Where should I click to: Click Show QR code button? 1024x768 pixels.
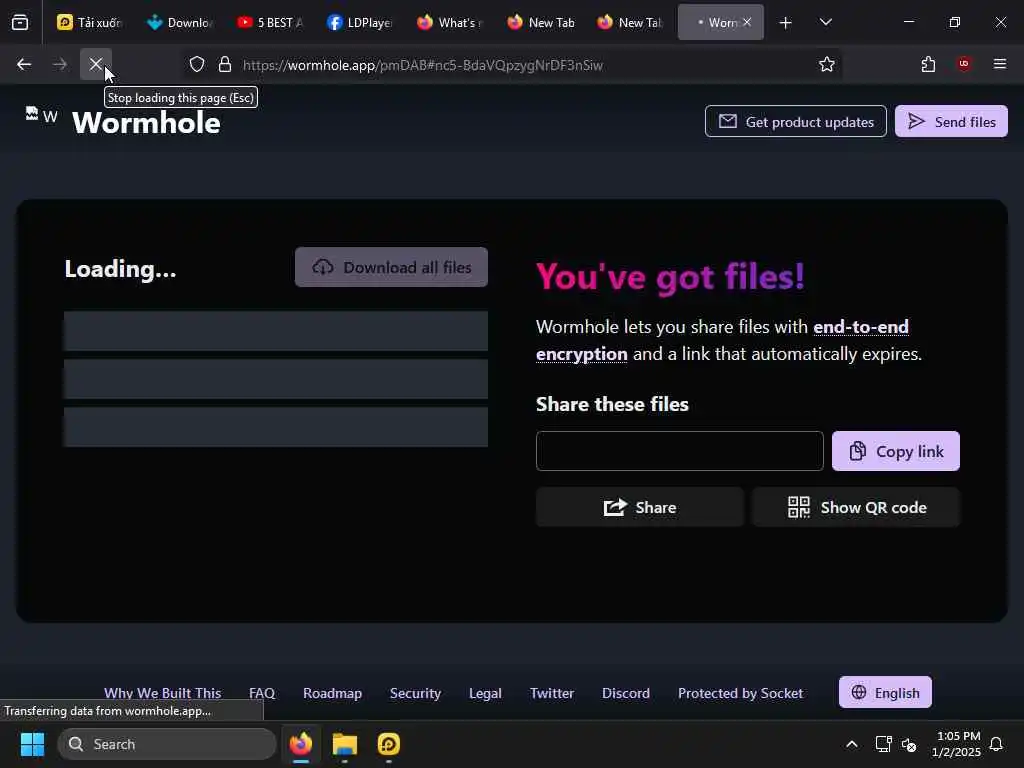tap(856, 507)
